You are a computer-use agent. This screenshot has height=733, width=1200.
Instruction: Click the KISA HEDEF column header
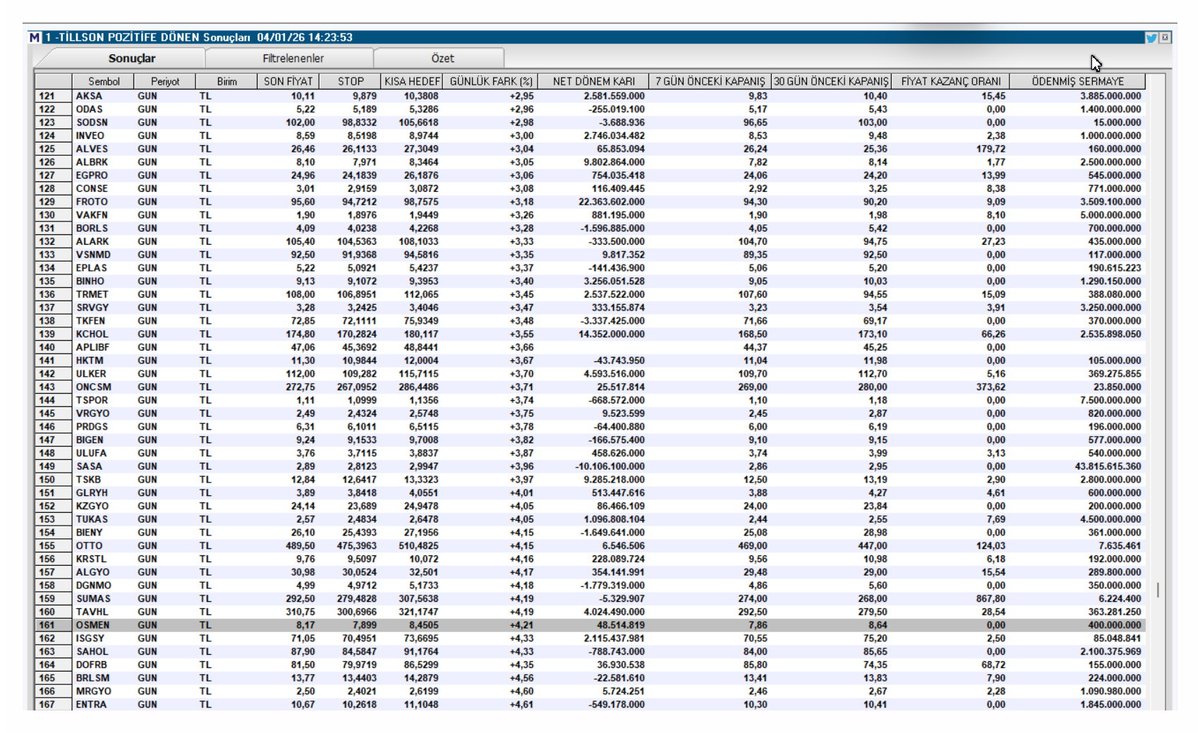click(x=410, y=80)
